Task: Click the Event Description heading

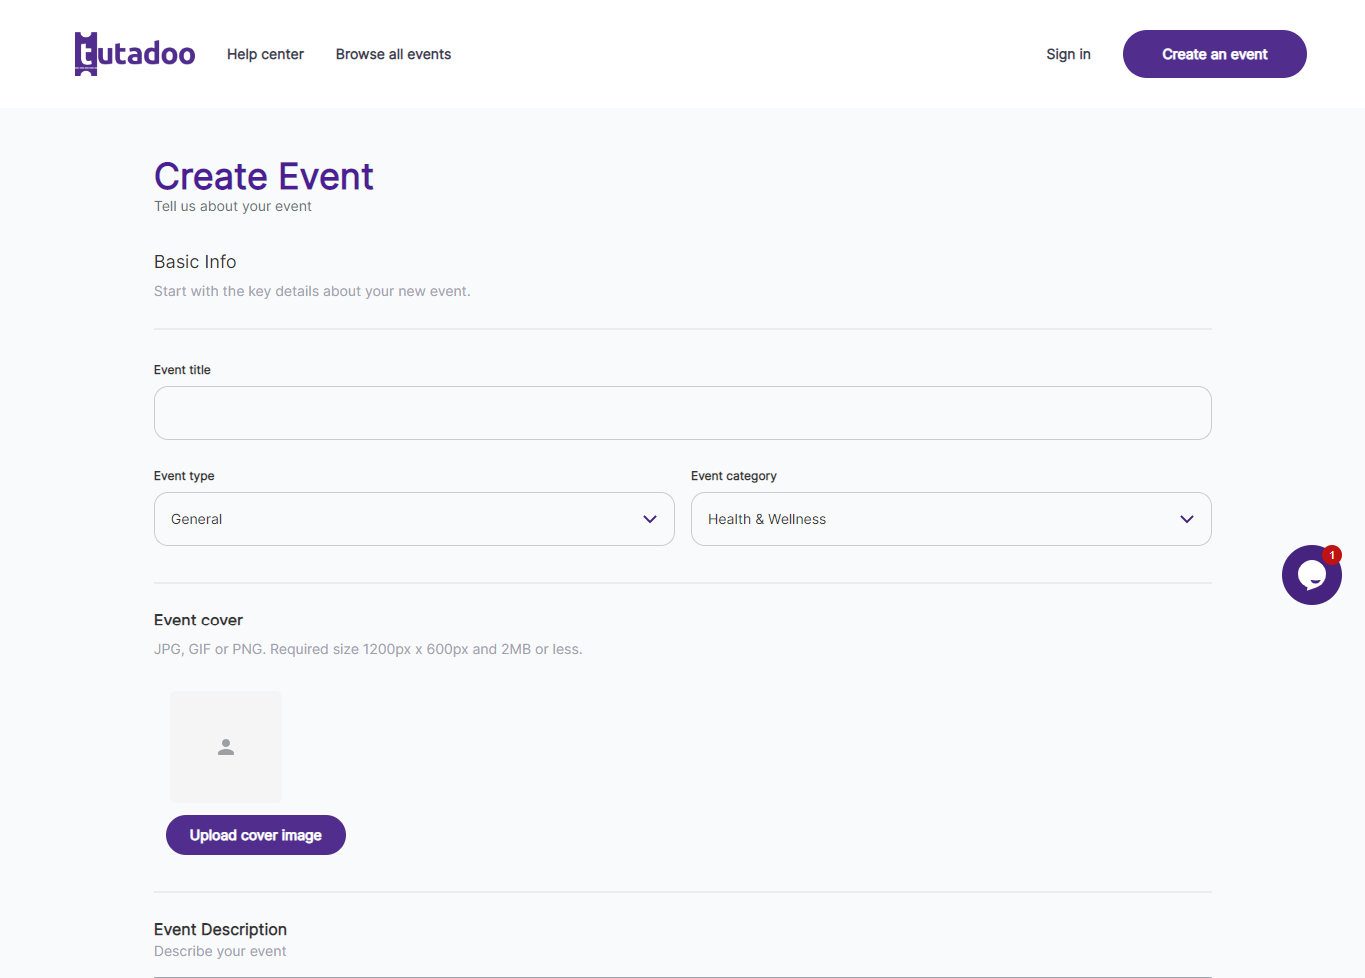Action: click(220, 929)
